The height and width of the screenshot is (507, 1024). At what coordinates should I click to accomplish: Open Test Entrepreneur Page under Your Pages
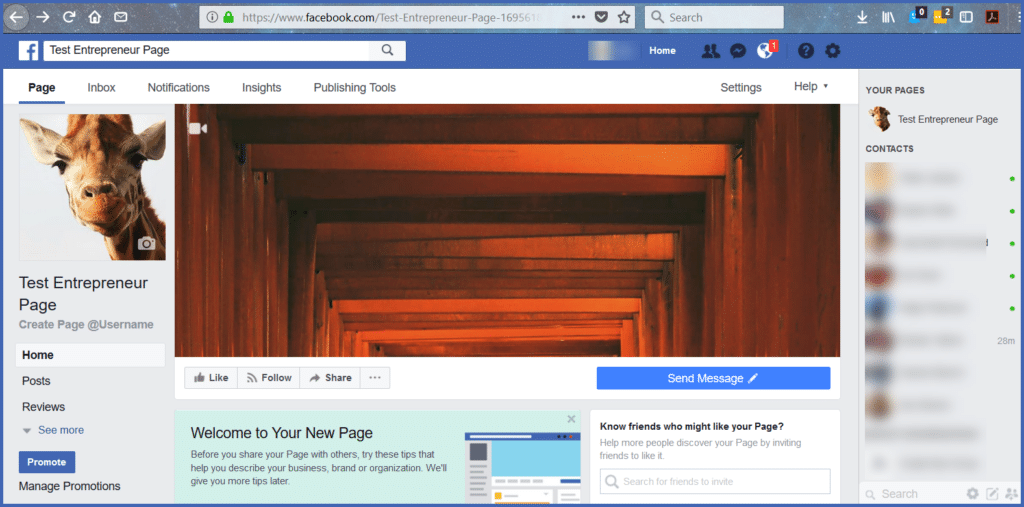pos(934,119)
